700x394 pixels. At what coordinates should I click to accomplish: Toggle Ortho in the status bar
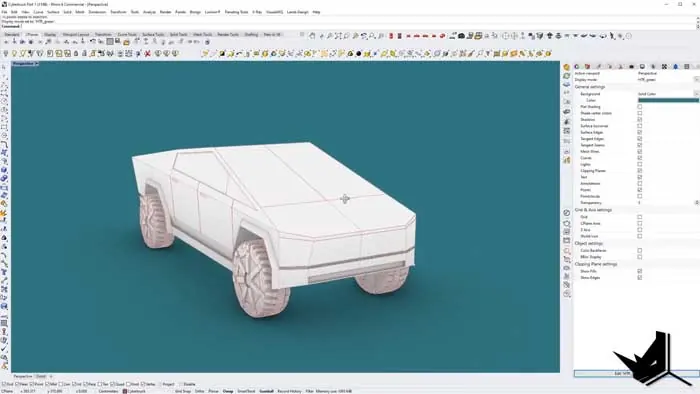(200, 391)
